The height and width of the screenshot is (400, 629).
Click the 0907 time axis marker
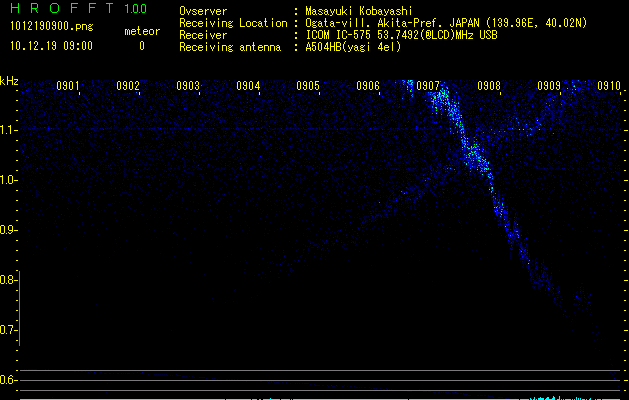point(428,86)
